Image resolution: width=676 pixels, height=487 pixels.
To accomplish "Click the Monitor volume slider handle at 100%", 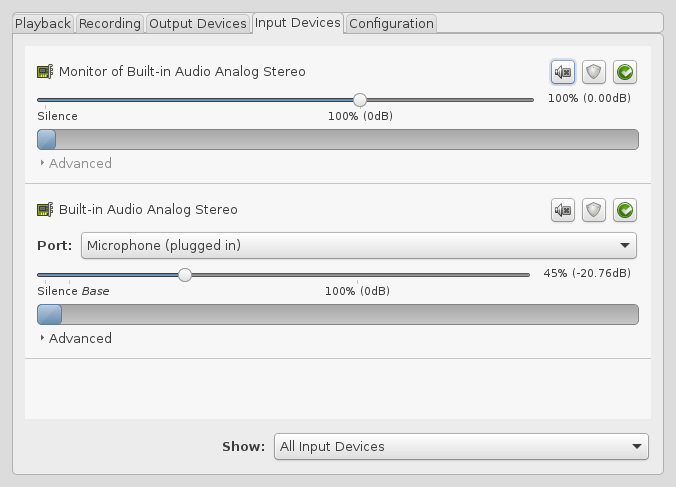I will click(360, 100).
